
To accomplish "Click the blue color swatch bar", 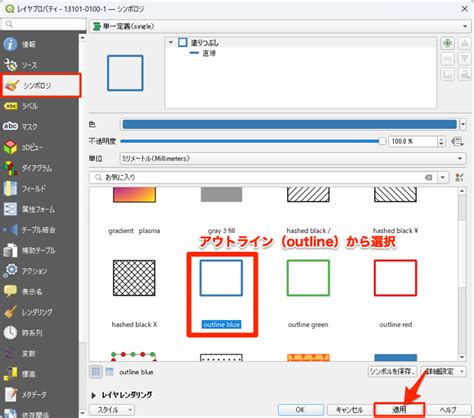I will click(x=289, y=124).
